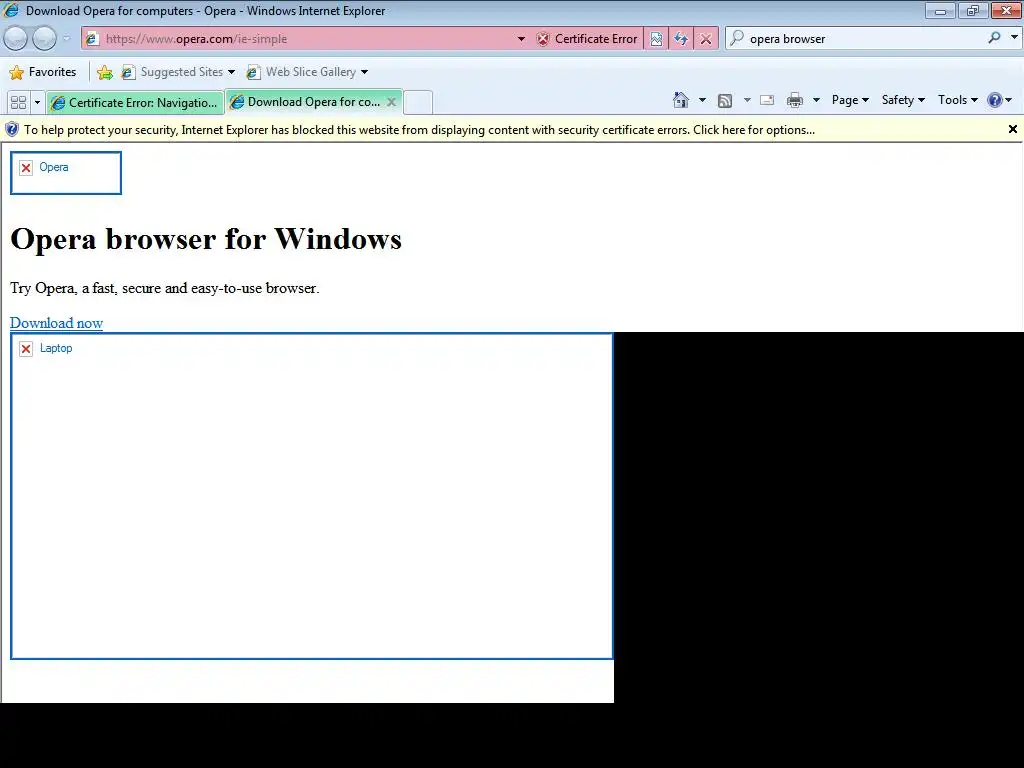Viewport: 1024px width, 768px height.
Task: Open the Quick Tabs view icon
Action: pos(19,103)
